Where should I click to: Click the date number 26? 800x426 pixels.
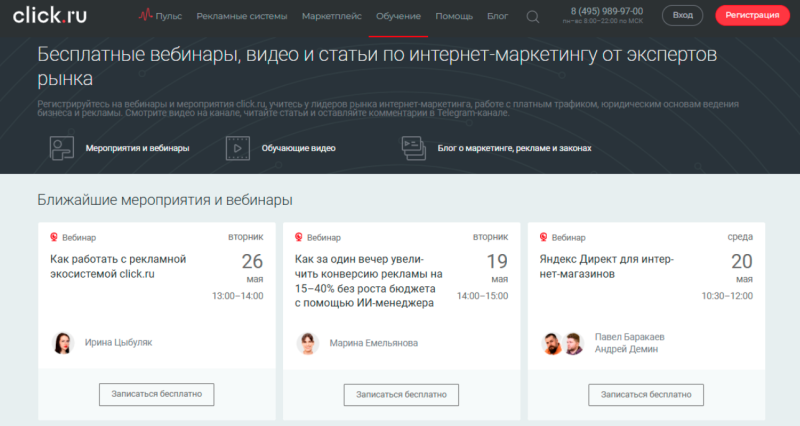point(252,262)
